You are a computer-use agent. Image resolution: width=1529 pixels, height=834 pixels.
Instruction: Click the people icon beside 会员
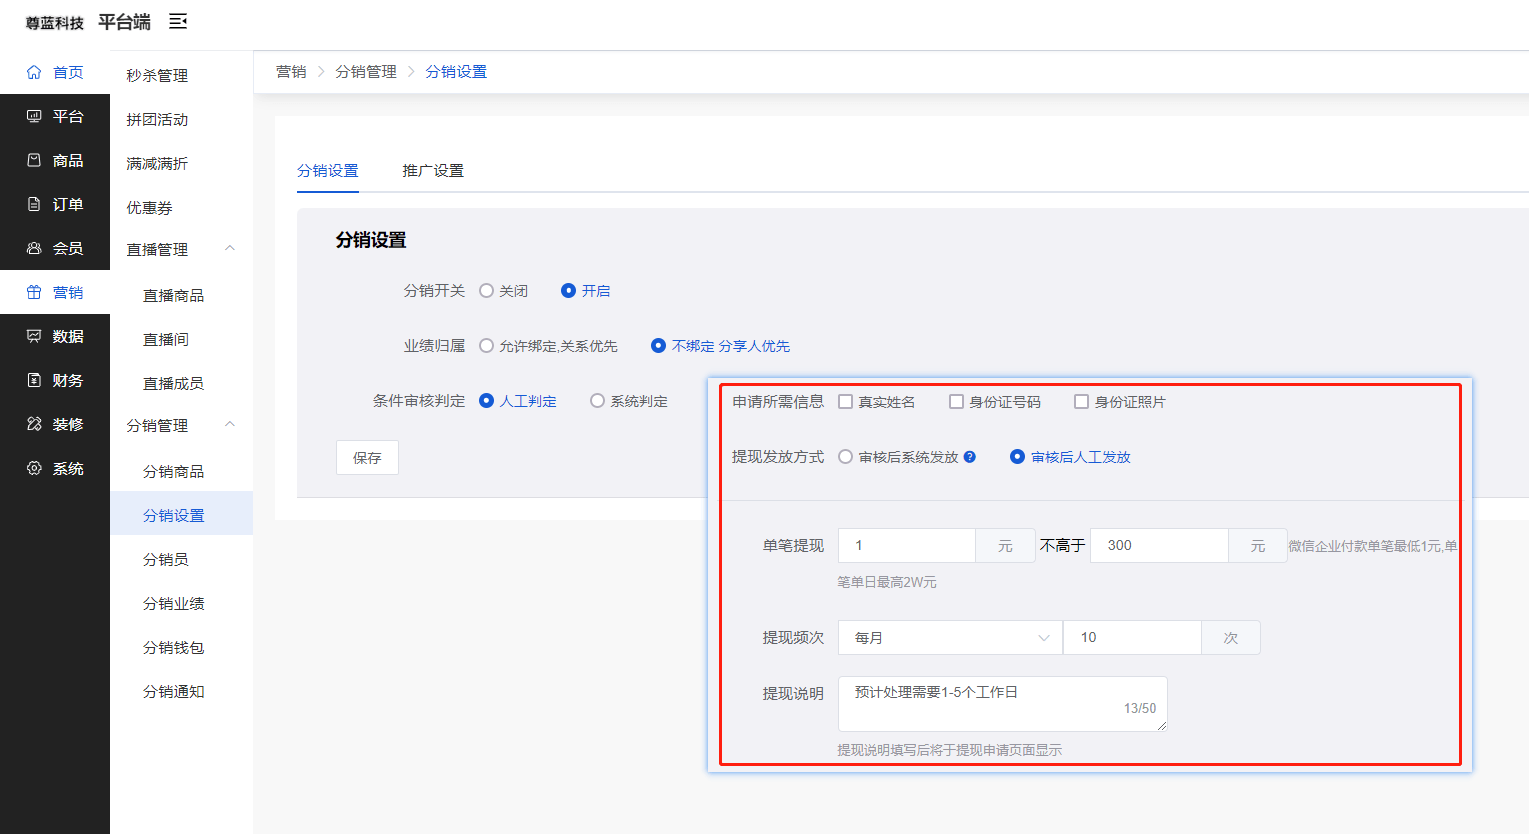(x=34, y=248)
